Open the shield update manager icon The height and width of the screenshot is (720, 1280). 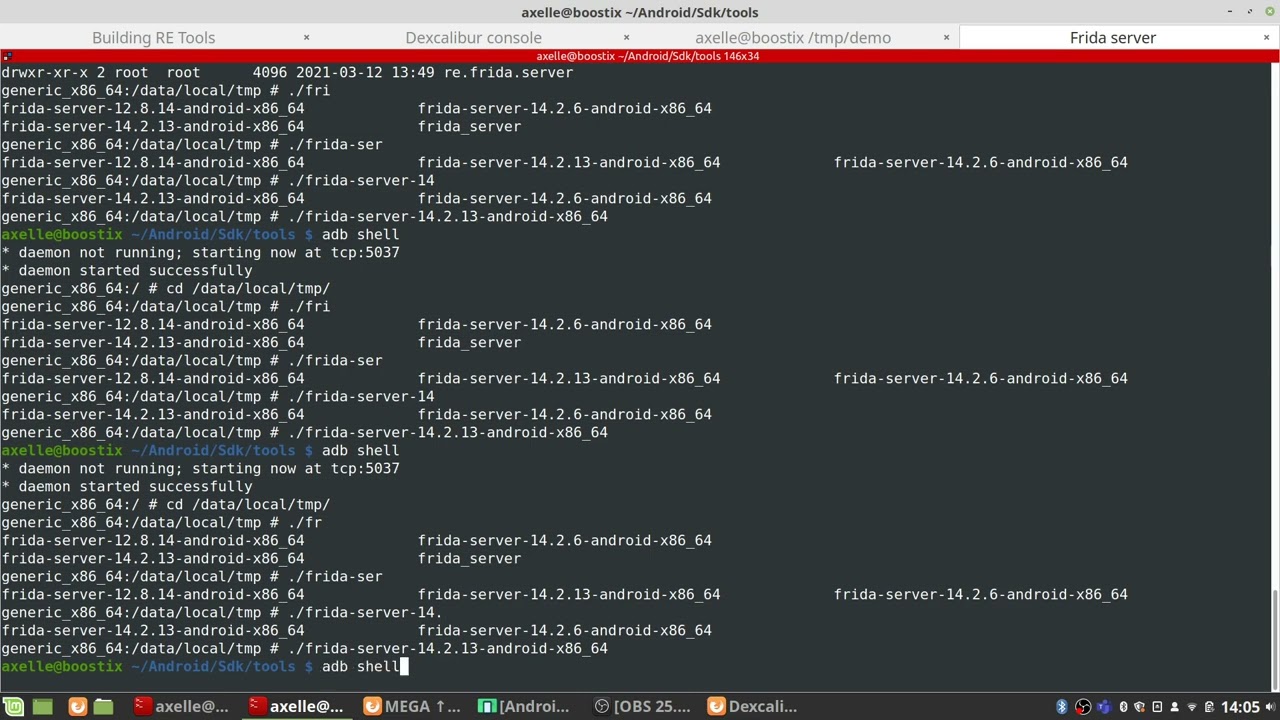[x=1139, y=707]
